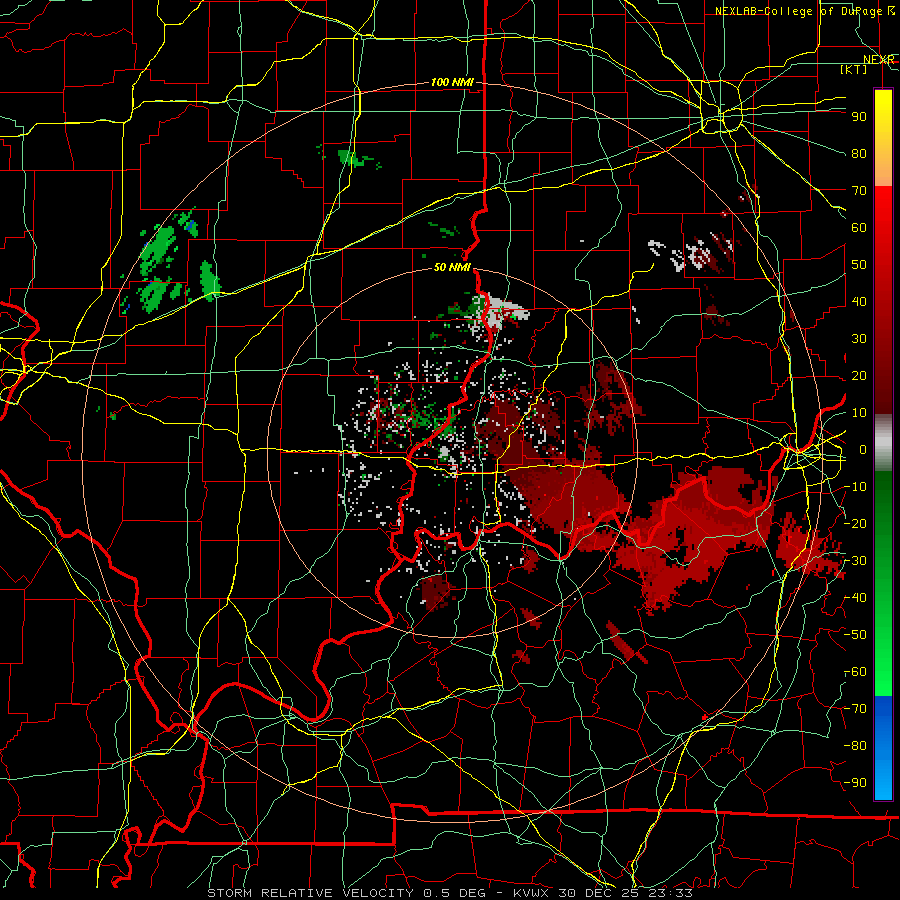Click the 90 value on velocity scale

[x=859, y=116]
